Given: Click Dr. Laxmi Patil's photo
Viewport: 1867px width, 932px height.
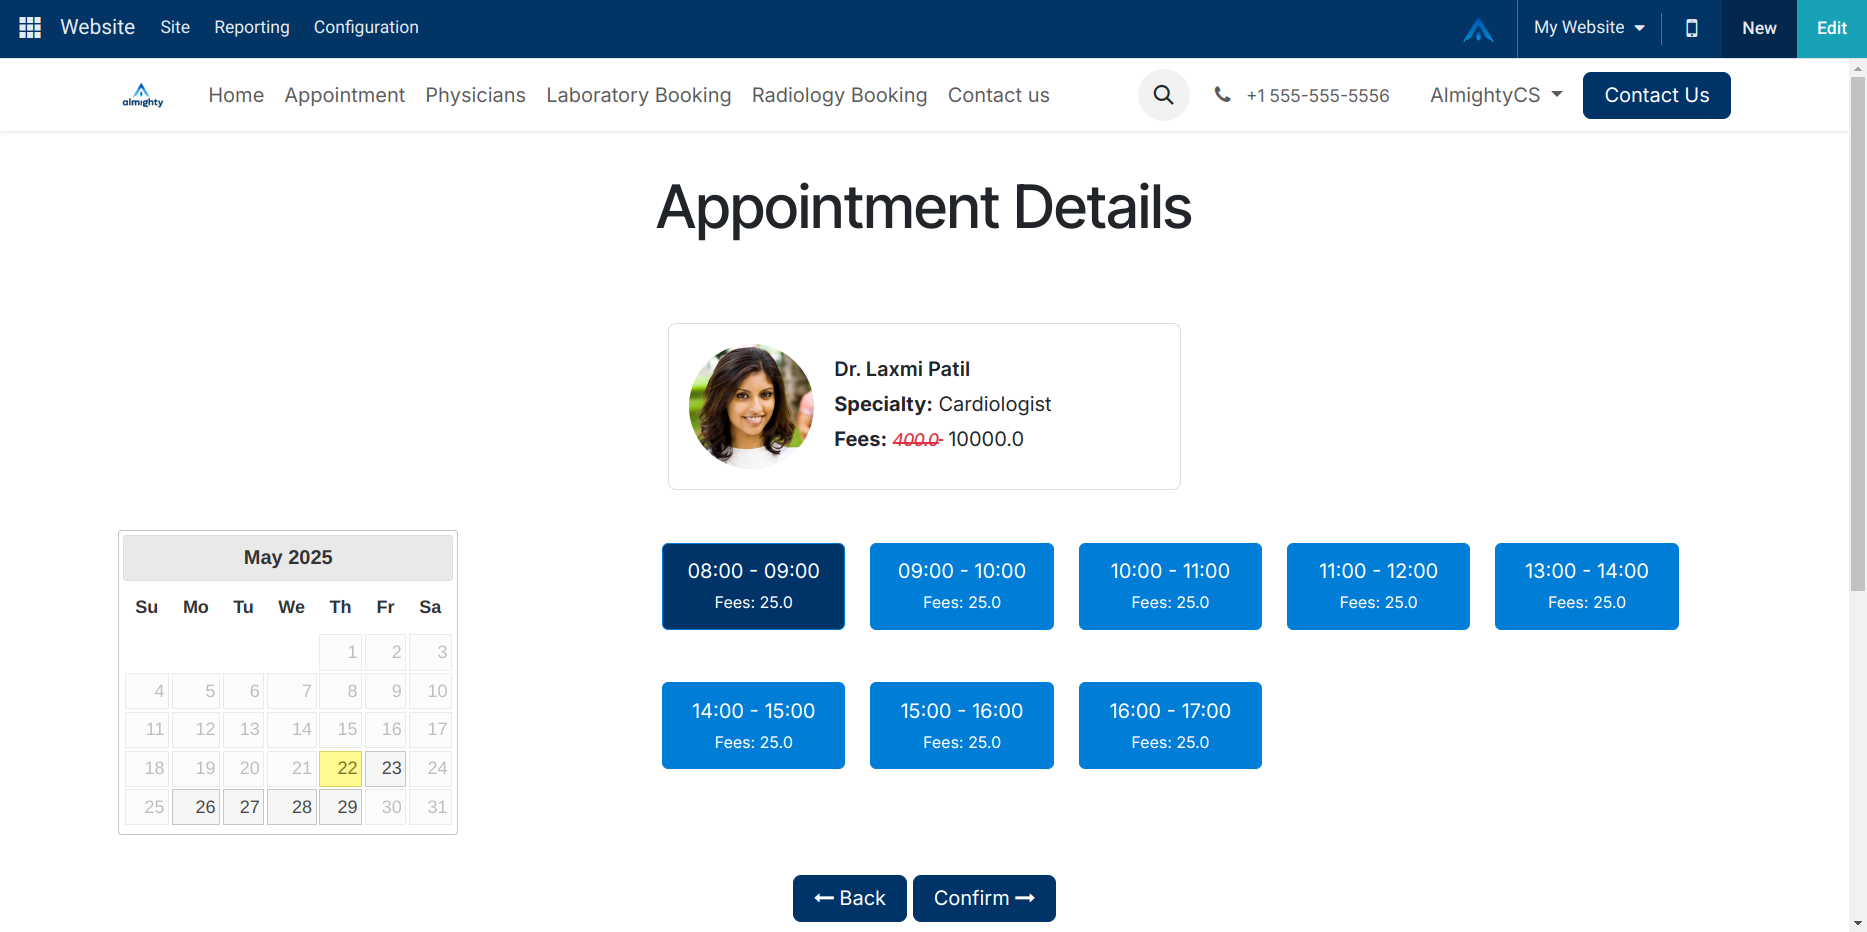Looking at the screenshot, I should click(751, 406).
